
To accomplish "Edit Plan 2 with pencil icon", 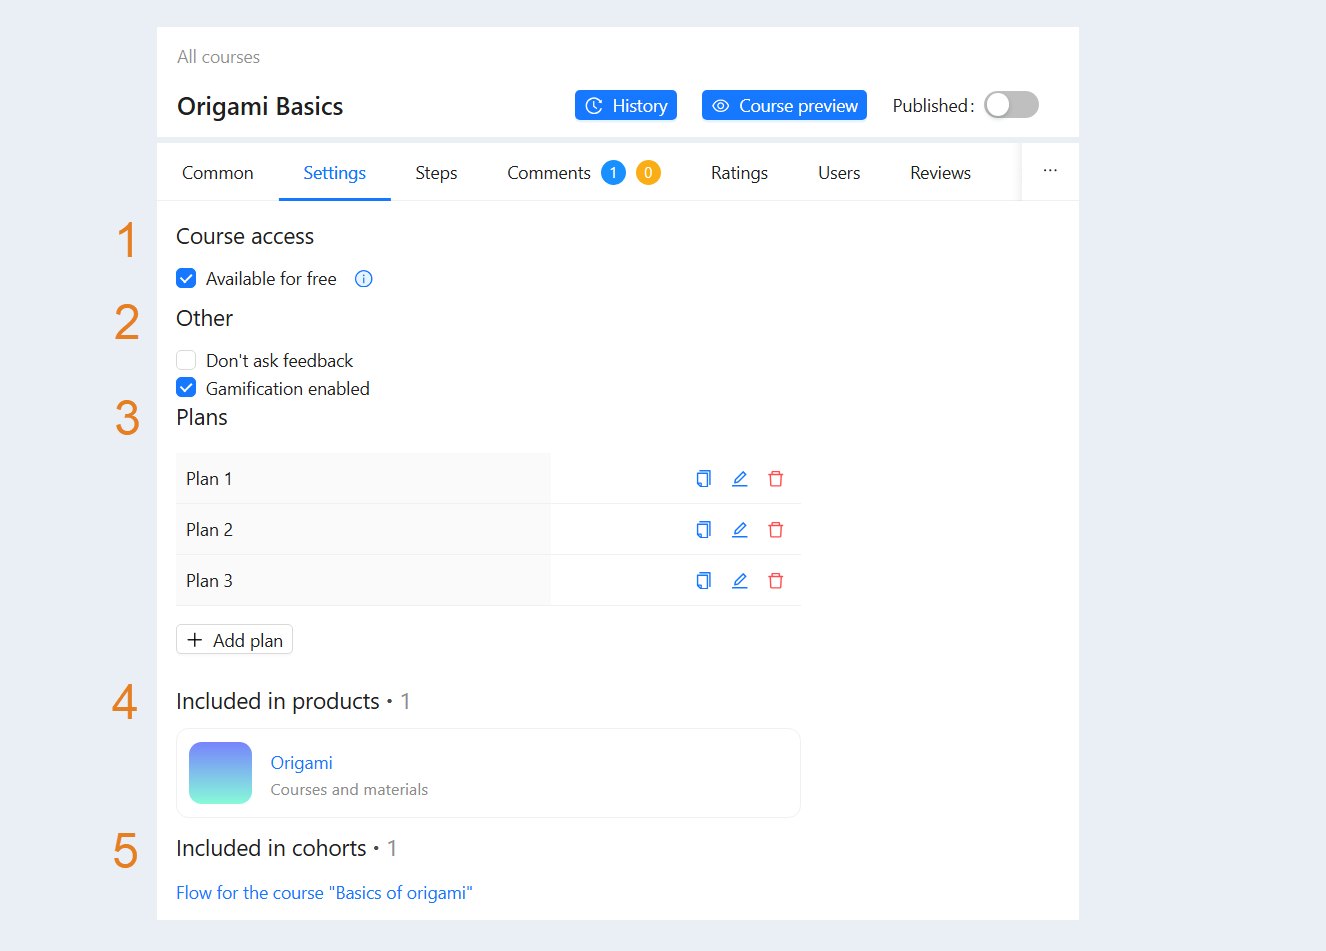I will [x=740, y=530].
